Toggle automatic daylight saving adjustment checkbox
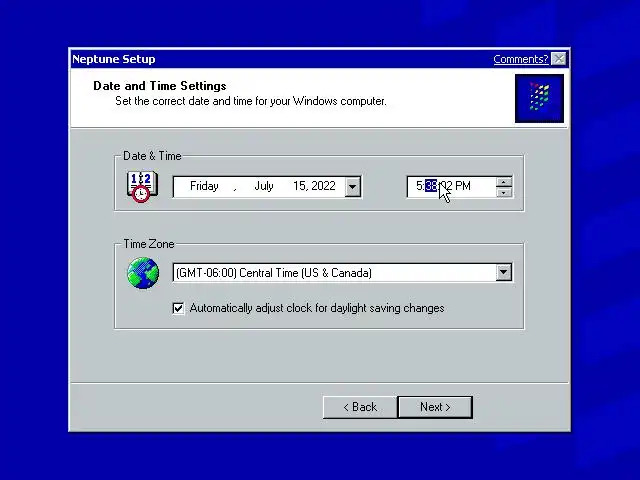Viewport: 640px width, 480px height. tap(178, 308)
